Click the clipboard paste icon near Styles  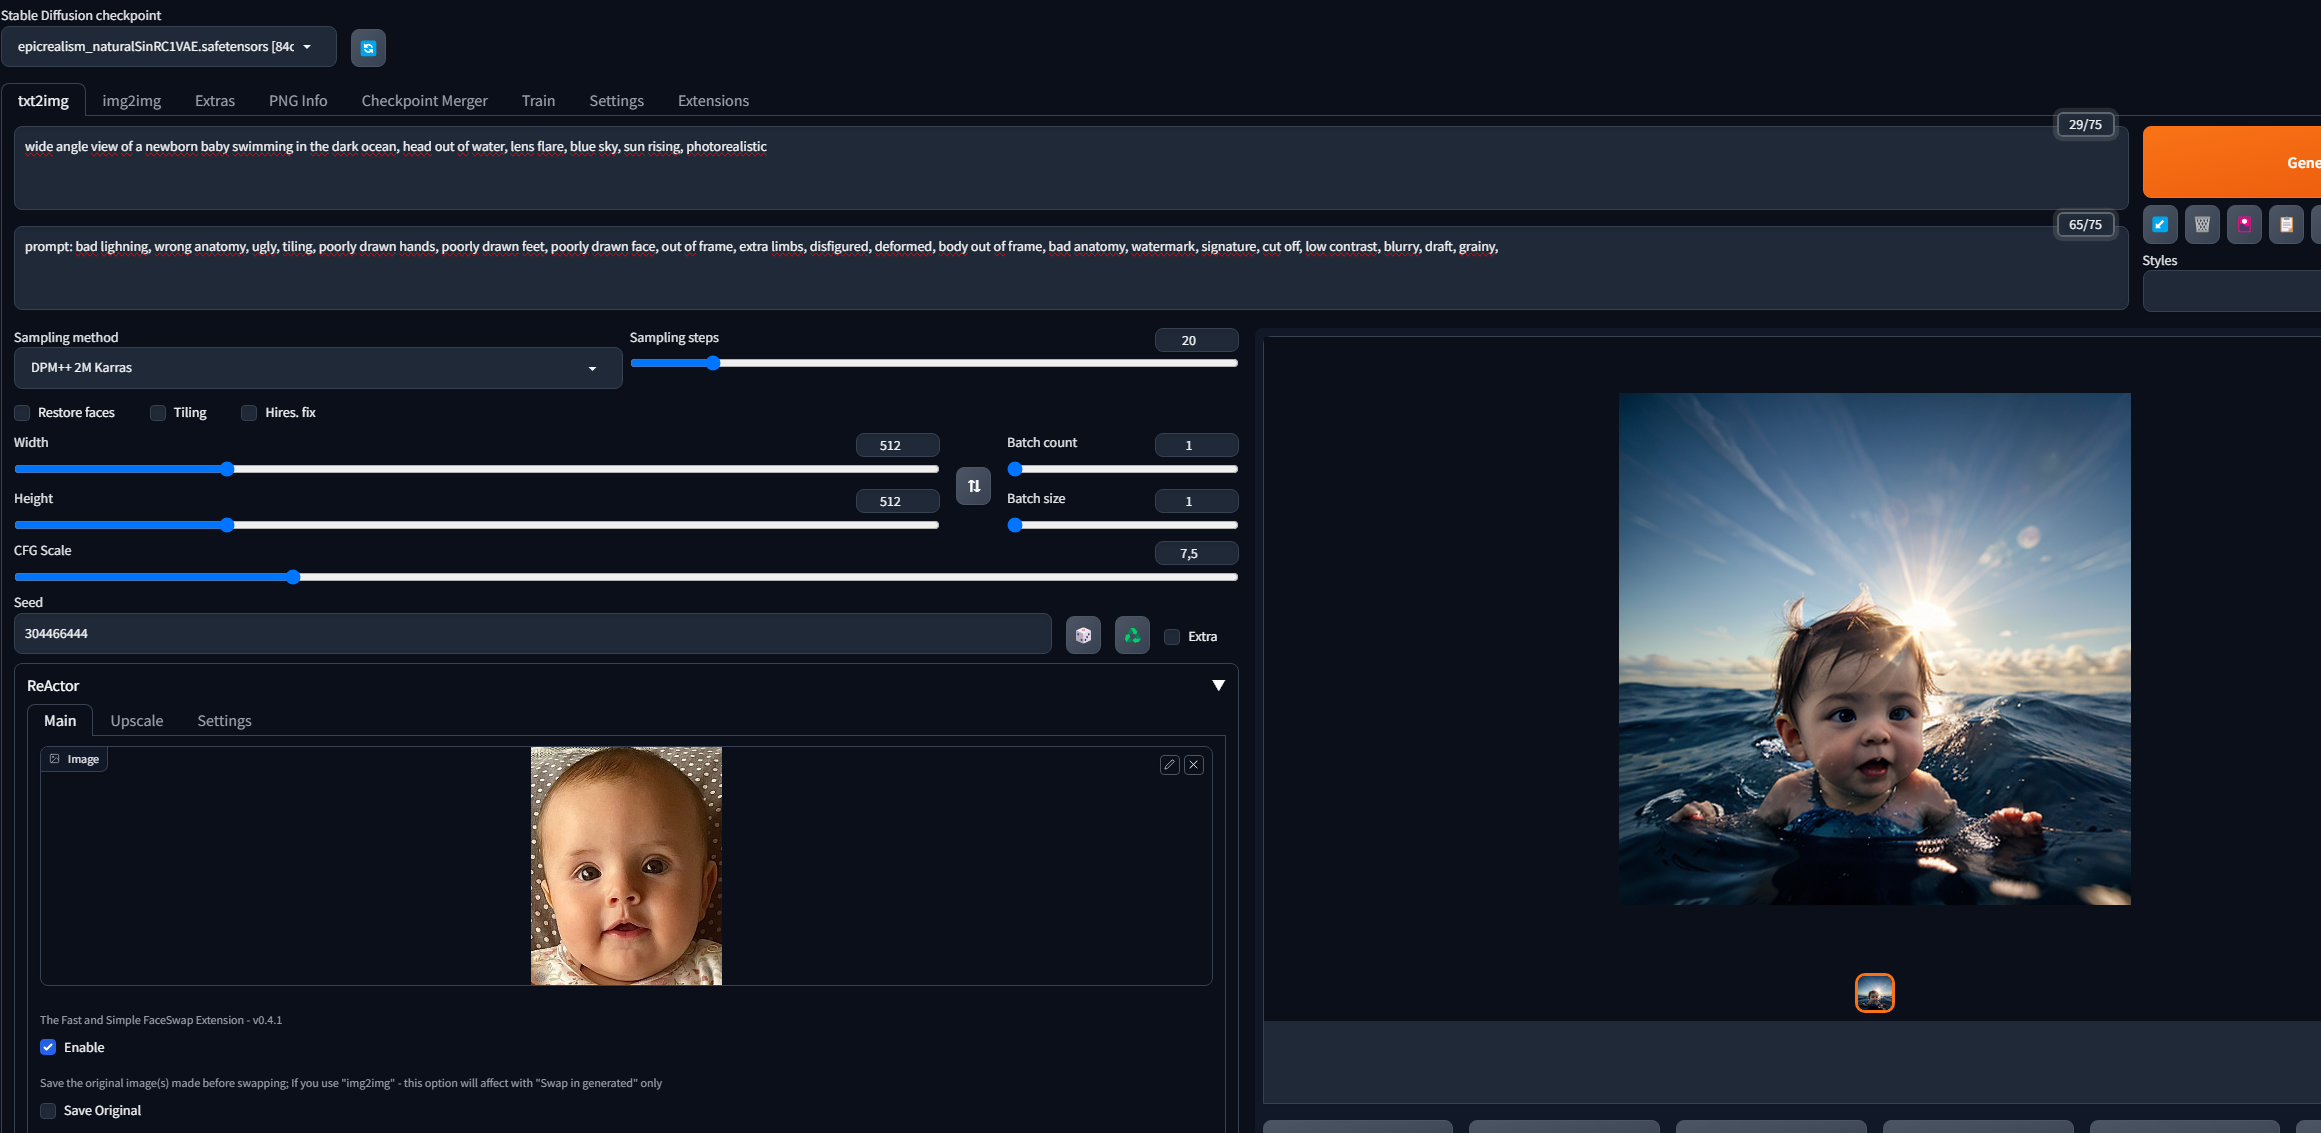click(2287, 224)
